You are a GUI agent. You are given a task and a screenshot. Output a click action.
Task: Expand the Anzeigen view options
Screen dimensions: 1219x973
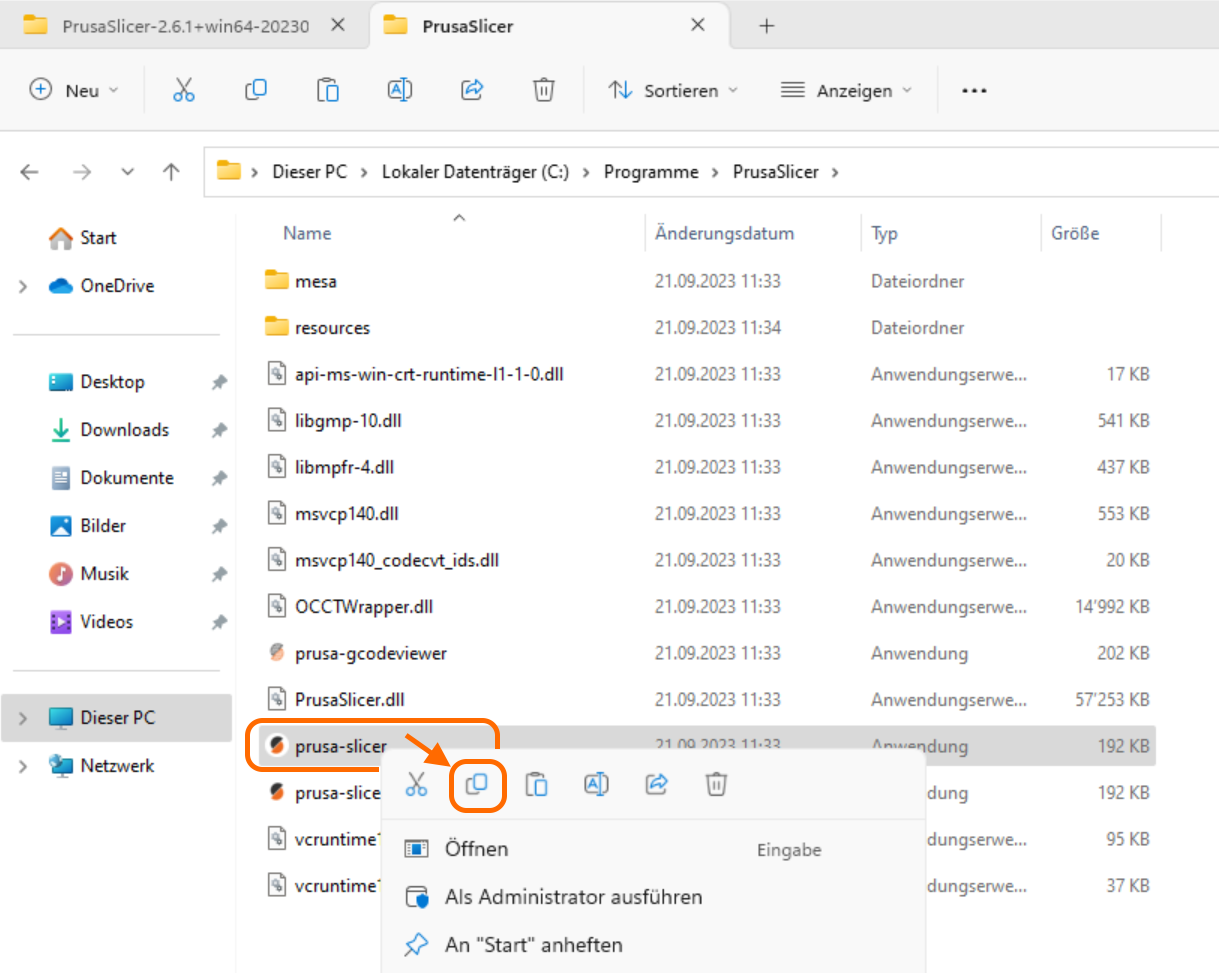pos(847,90)
